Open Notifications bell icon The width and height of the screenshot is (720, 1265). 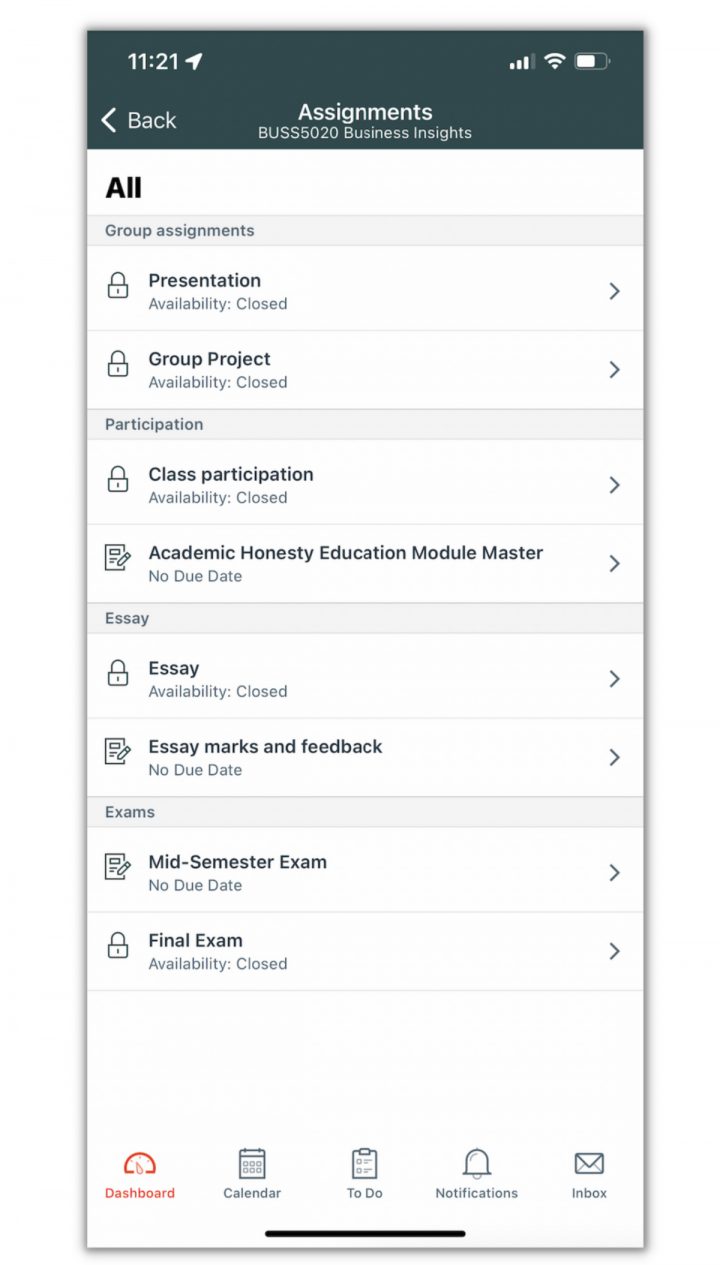[477, 1164]
